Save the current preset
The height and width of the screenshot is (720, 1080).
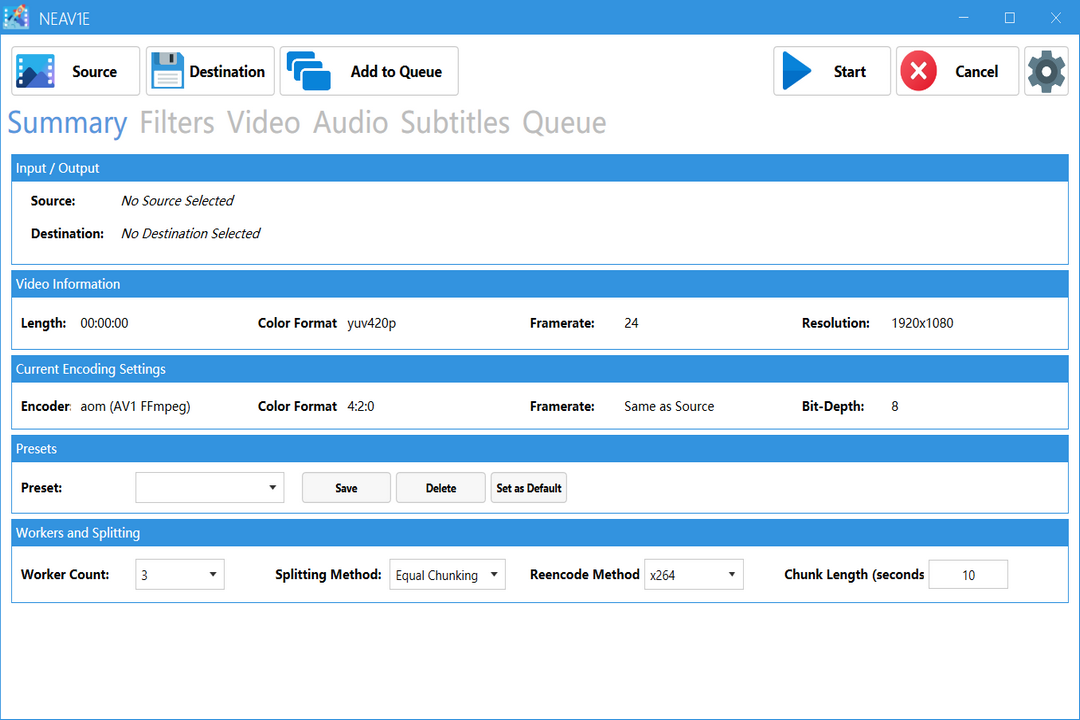(346, 487)
